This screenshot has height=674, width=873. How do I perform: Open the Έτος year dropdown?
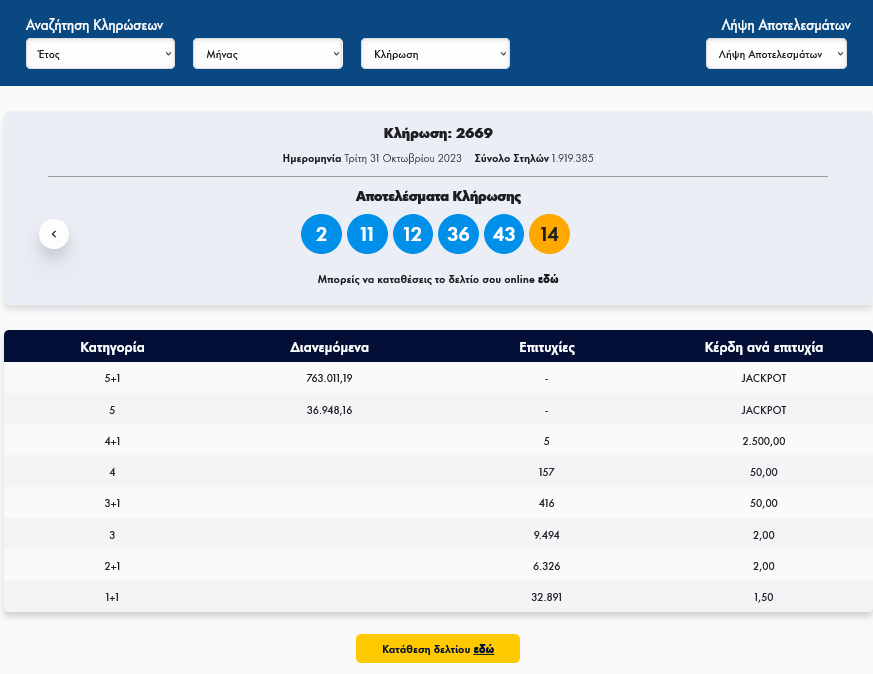(101, 54)
